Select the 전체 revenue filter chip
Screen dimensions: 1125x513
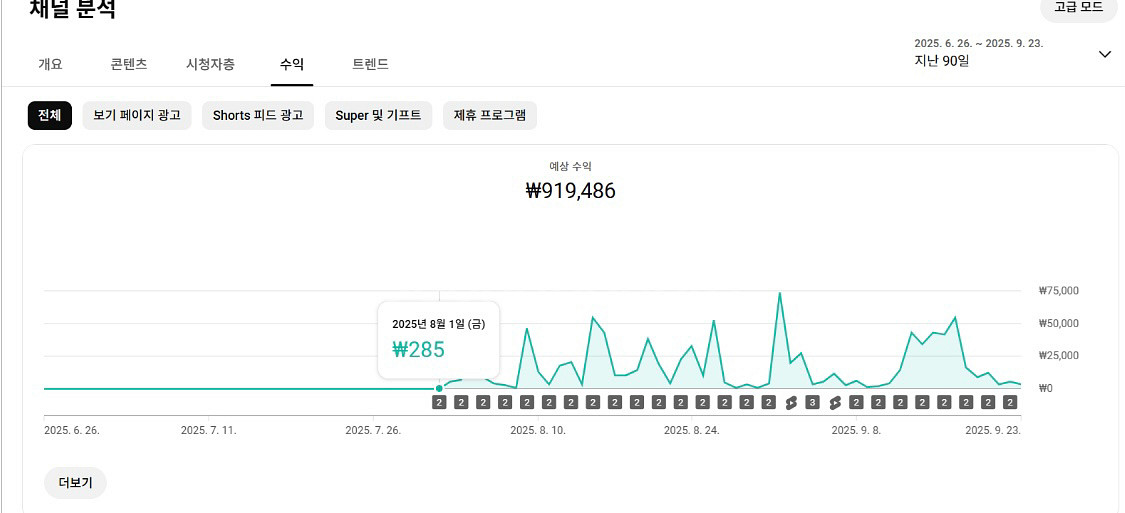click(50, 115)
